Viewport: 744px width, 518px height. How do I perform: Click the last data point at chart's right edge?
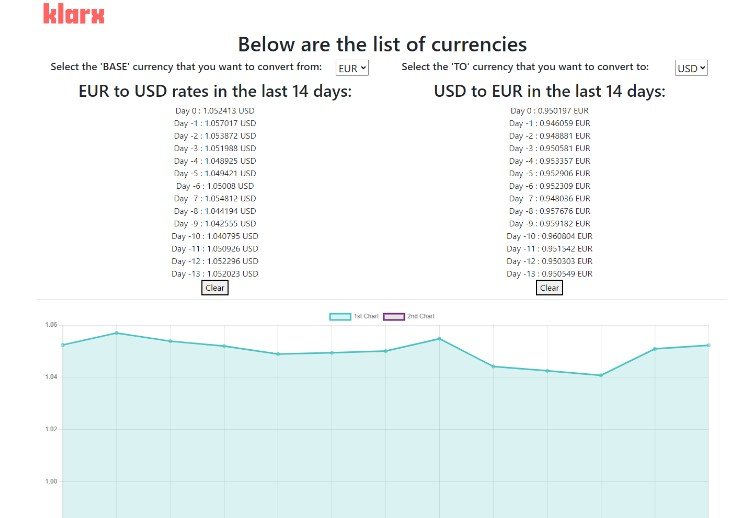point(708,345)
